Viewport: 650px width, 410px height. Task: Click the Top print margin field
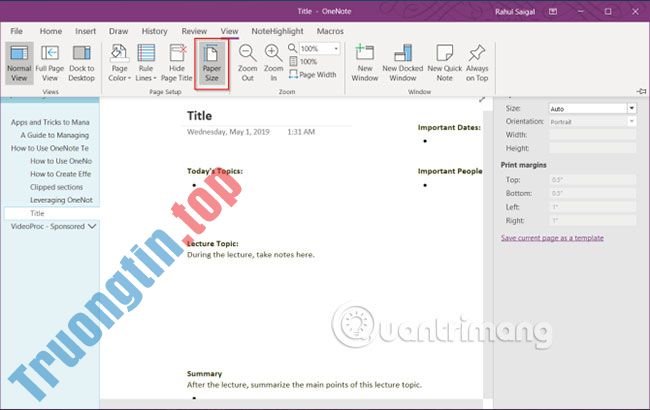click(592, 180)
